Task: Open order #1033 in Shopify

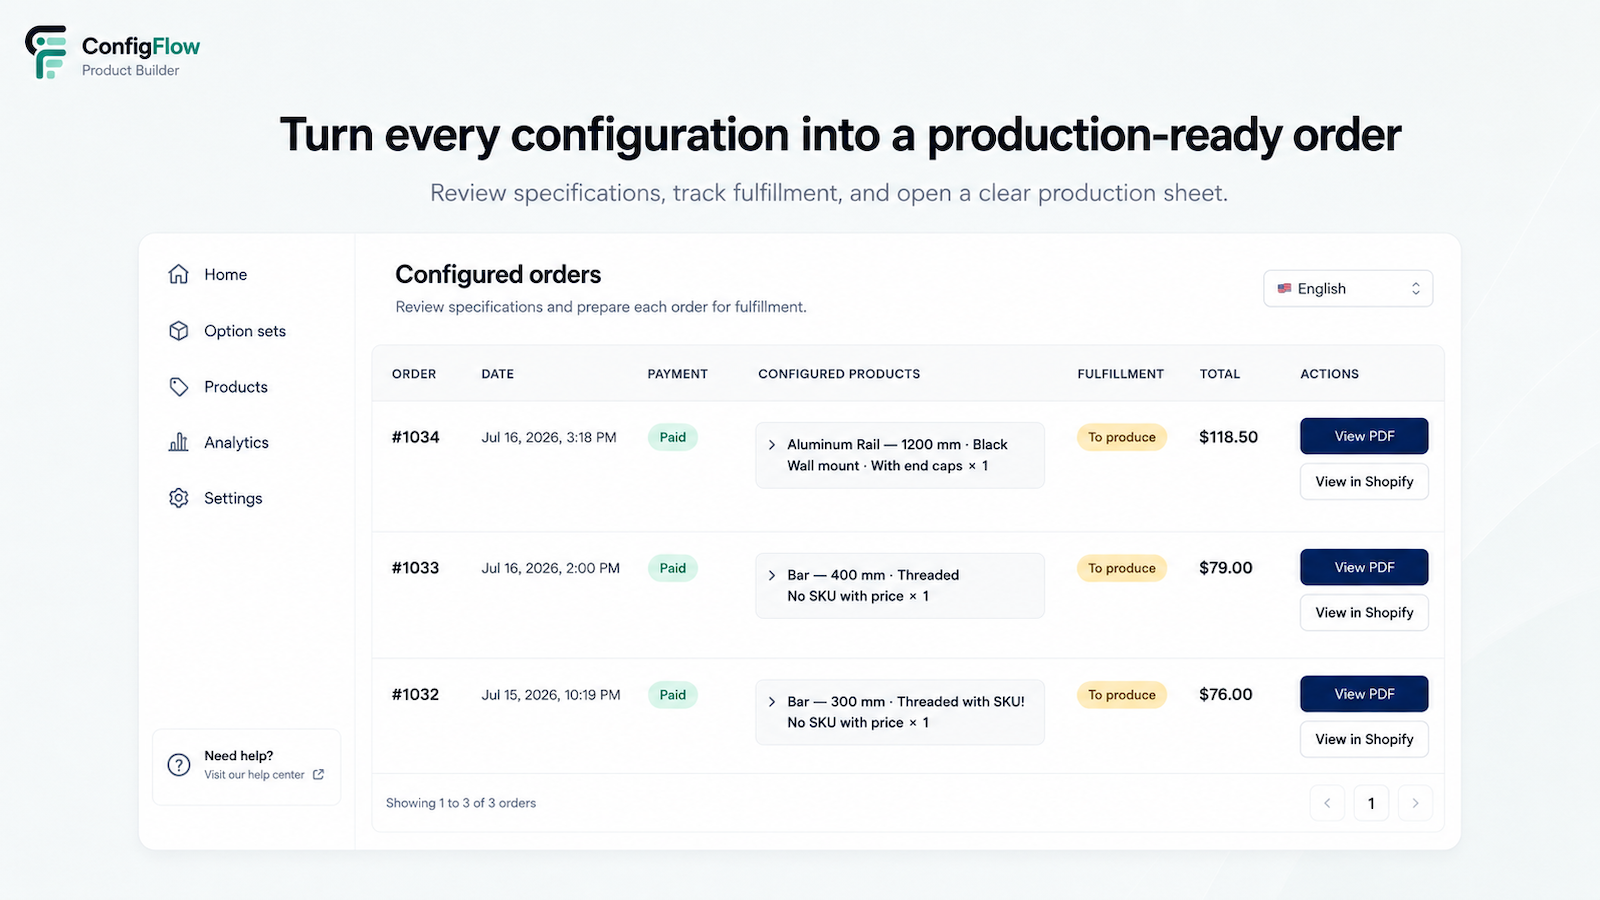Action: [1364, 612]
